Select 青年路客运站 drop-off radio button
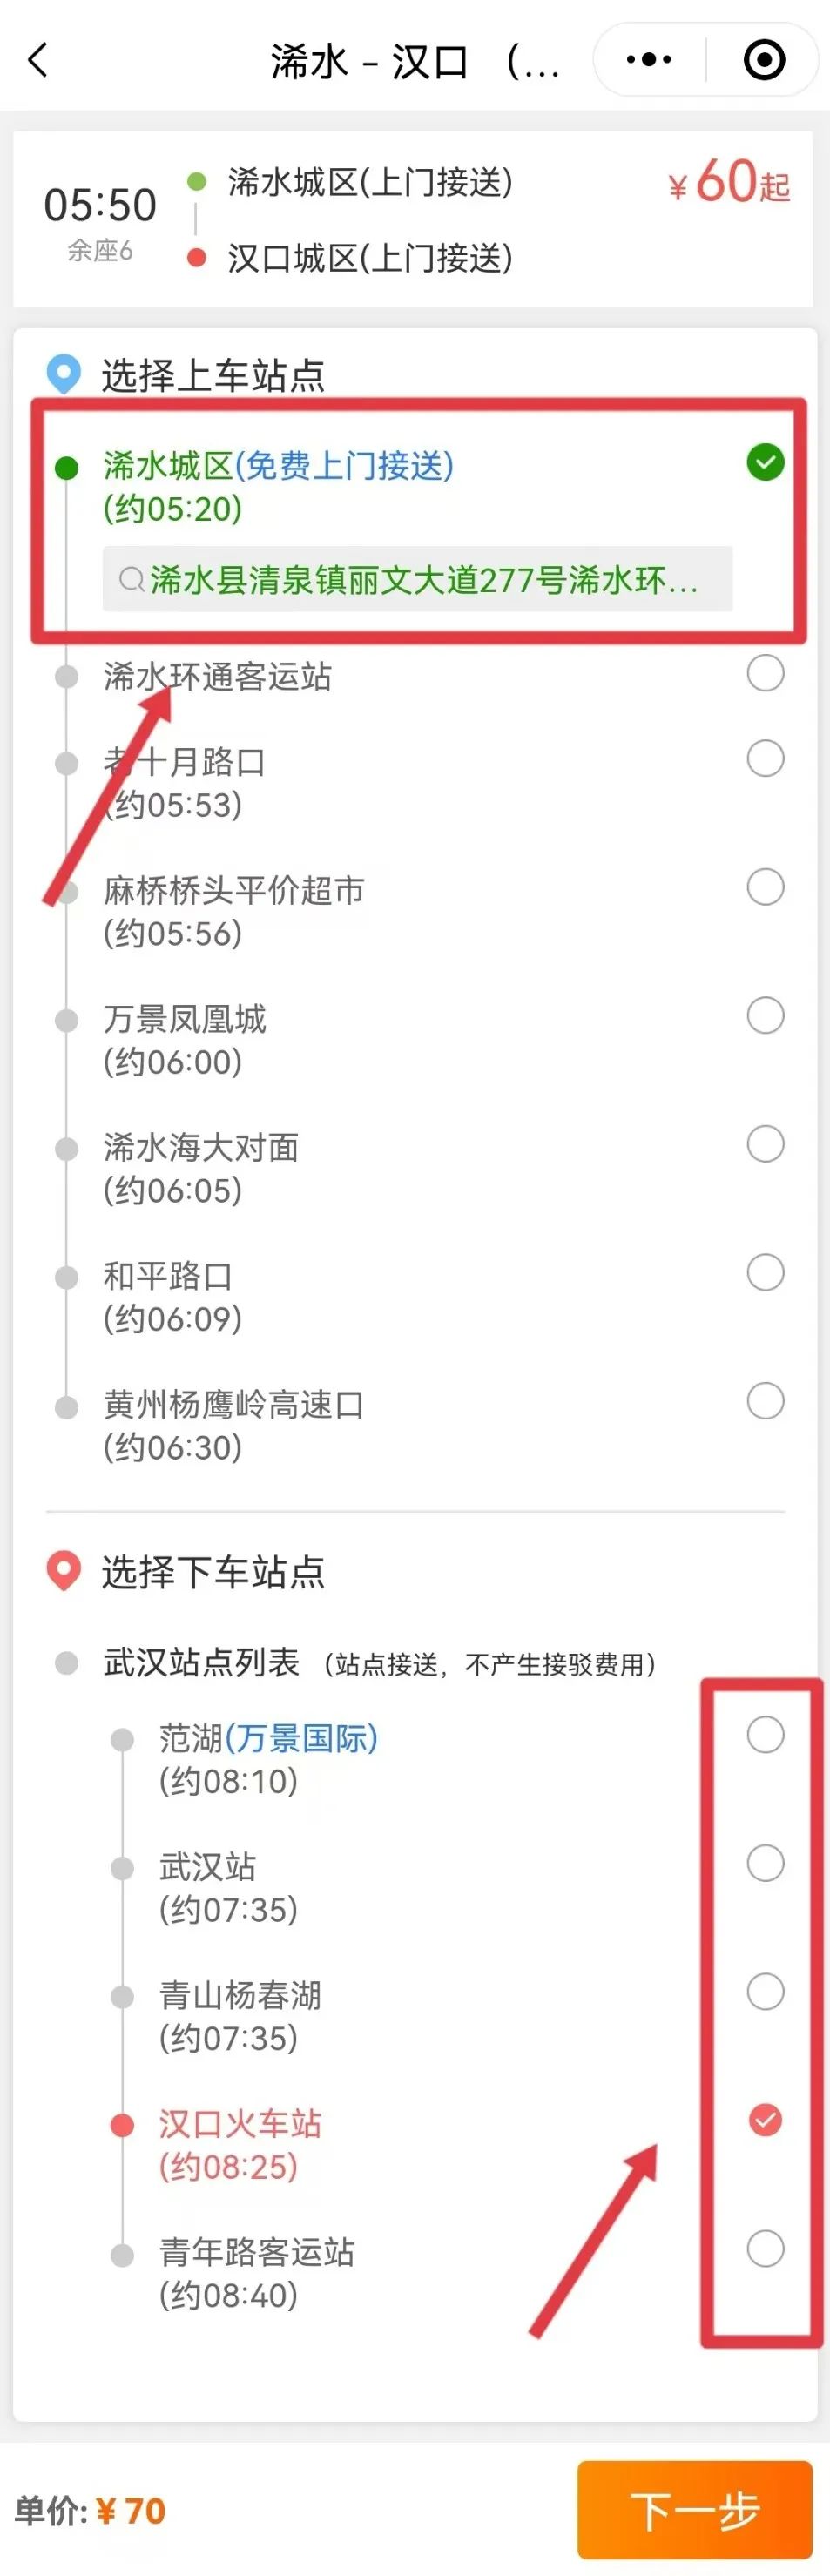The height and width of the screenshot is (2576, 830). pos(765,2248)
